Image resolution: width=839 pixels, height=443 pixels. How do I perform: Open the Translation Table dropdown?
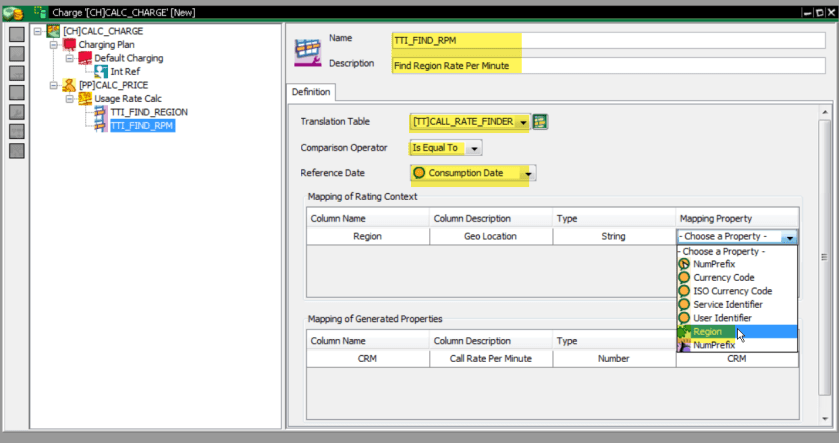[x=522, y=122]
